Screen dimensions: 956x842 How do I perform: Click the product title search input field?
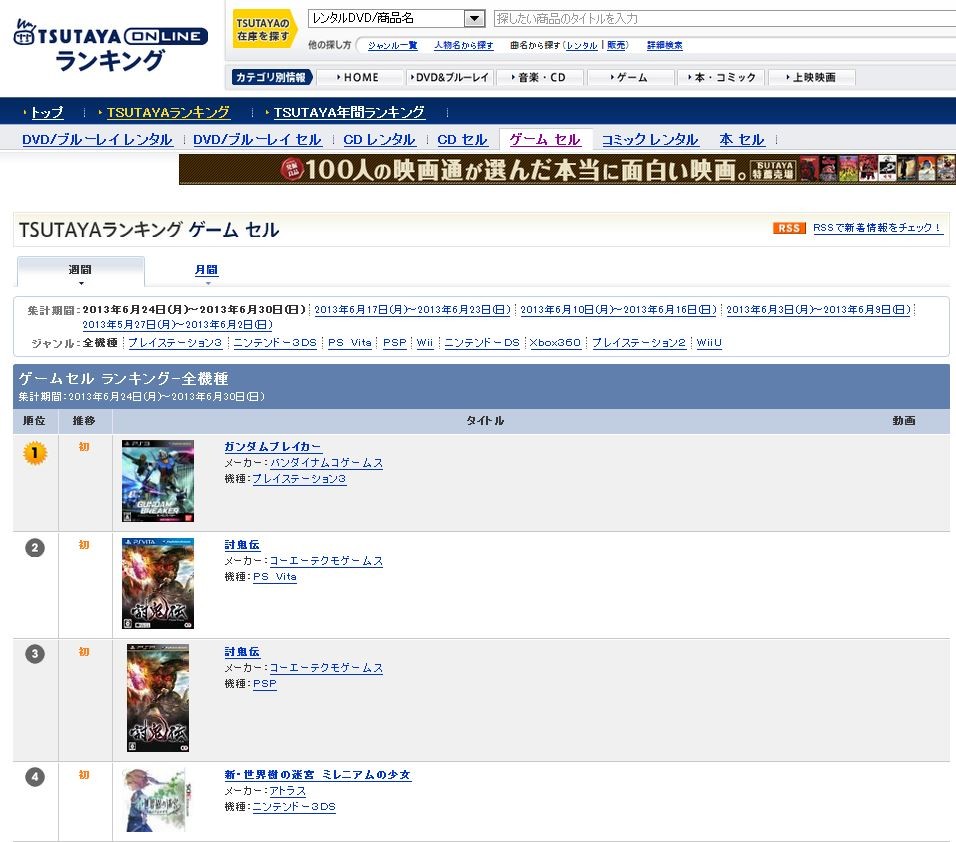point(724,18)
